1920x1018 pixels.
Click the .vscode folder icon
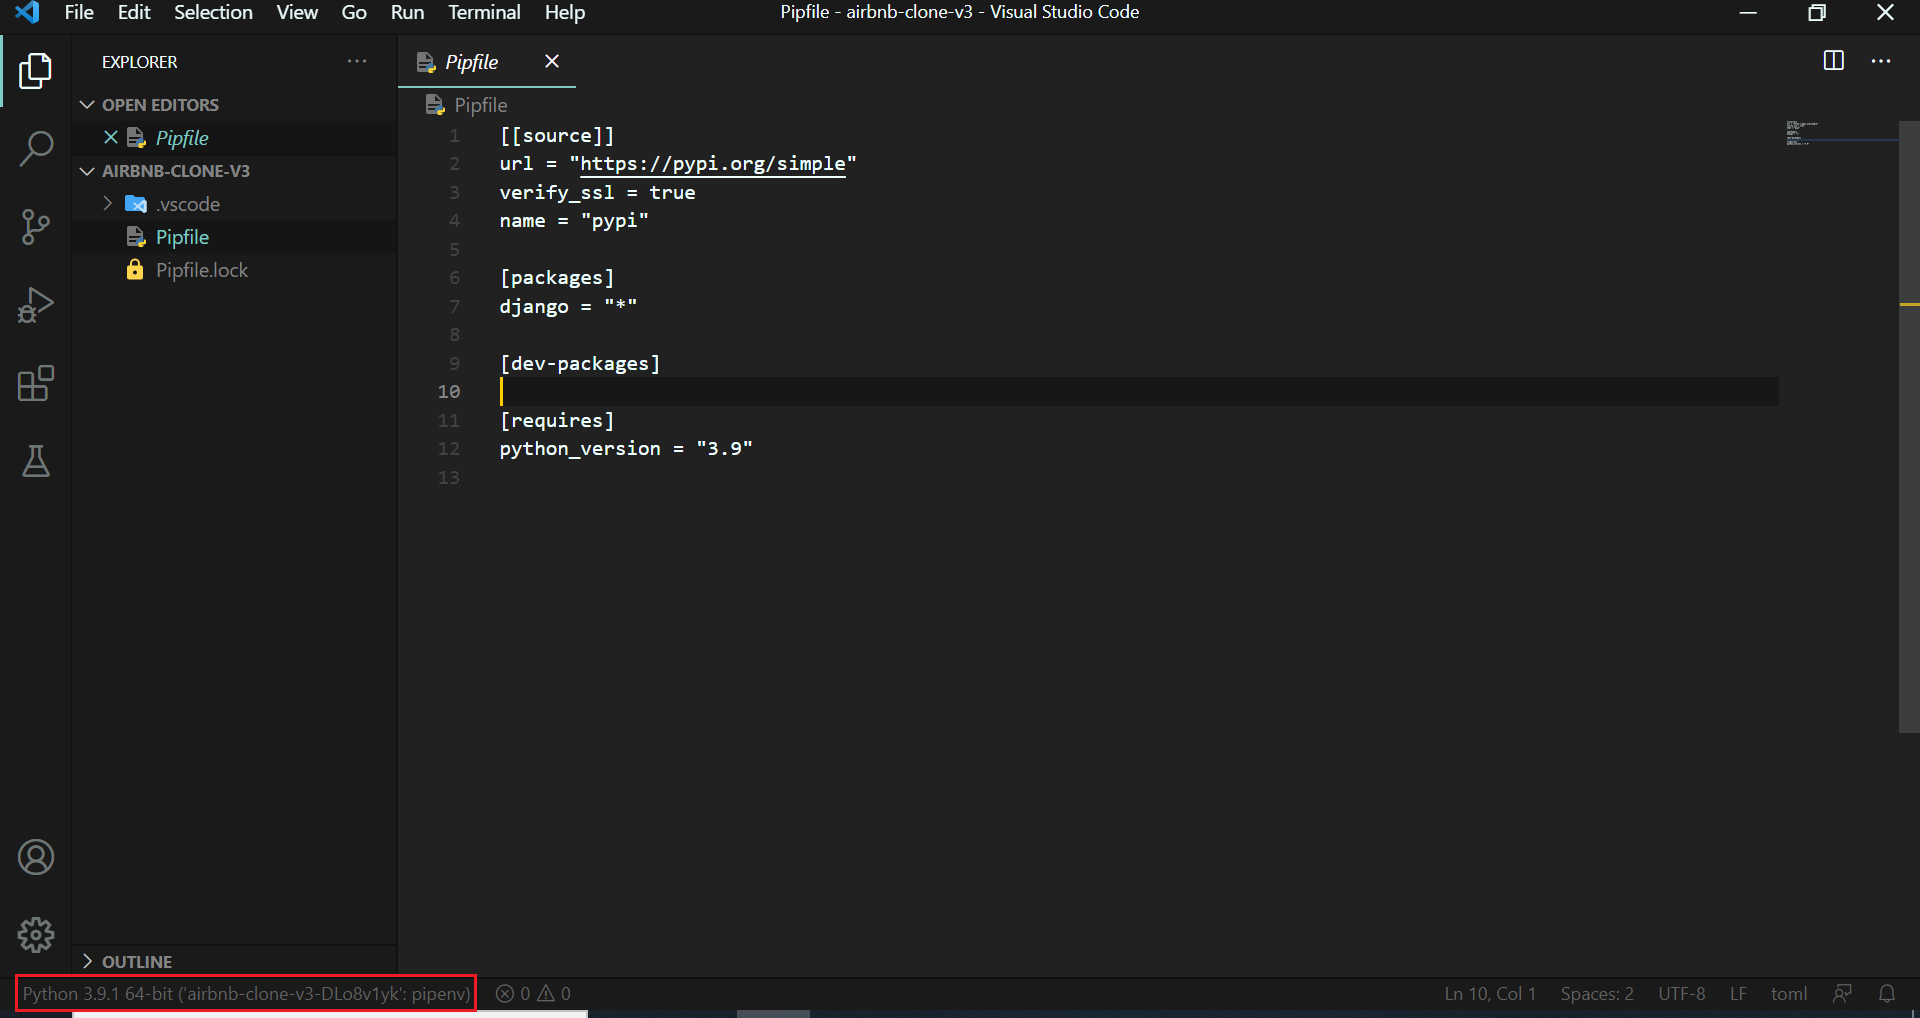(136, 204)
